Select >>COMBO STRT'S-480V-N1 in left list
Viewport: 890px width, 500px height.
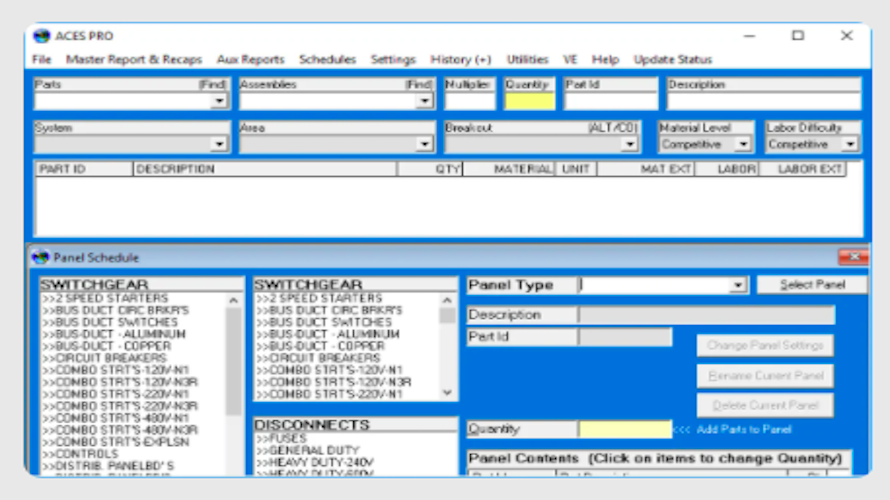coord(115,418)
